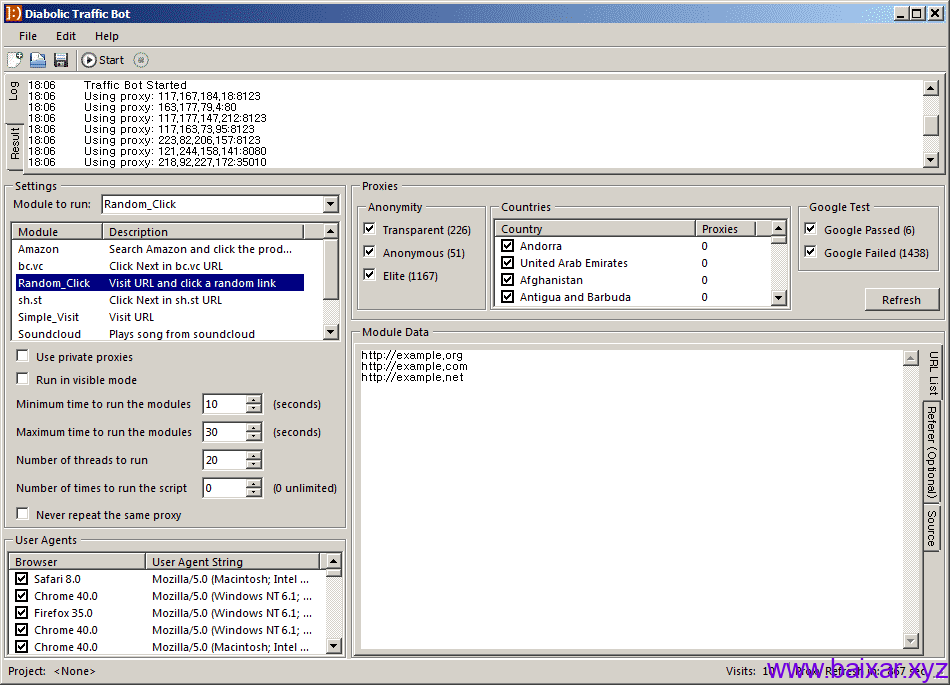Screen dimensions: 950x685
Task: Enable "Use private proxies"
Action: click(x=22, y=355)
